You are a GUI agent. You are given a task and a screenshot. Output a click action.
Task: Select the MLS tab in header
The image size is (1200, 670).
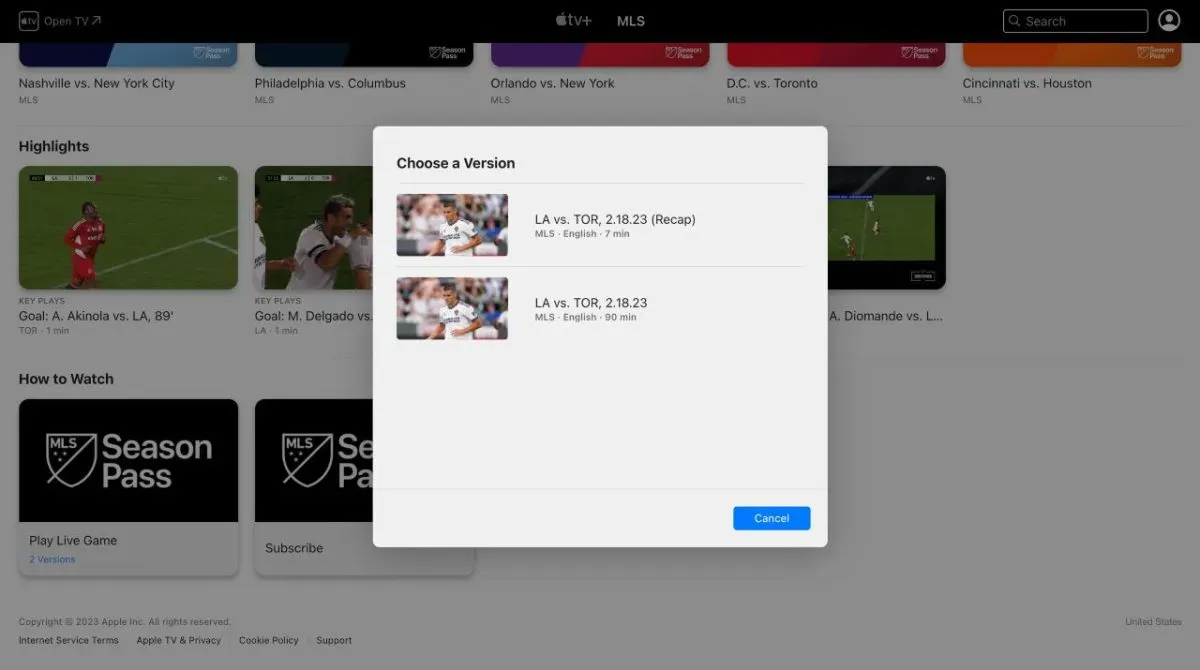click(x=631, y=21)
